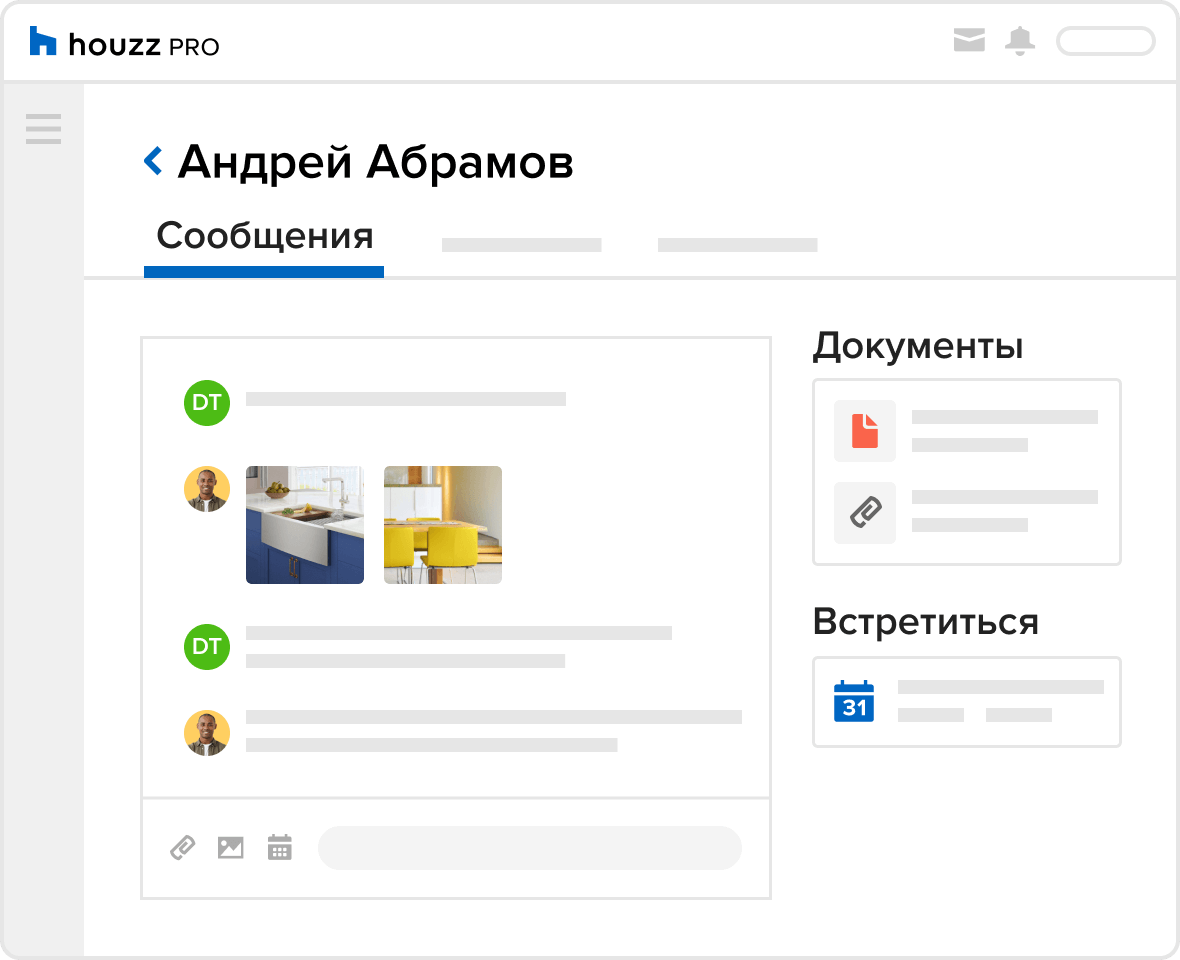Open the mail inbox icon
The height and width of the screenshot is (960, 1180).
[x=969, y=41]
